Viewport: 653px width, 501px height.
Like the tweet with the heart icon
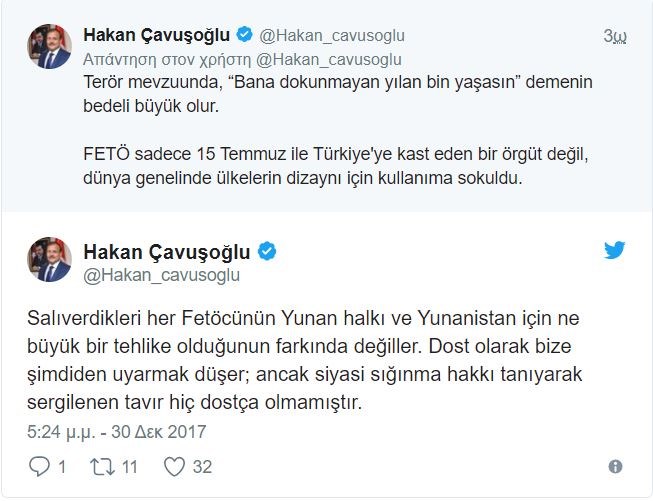(174, 466)
